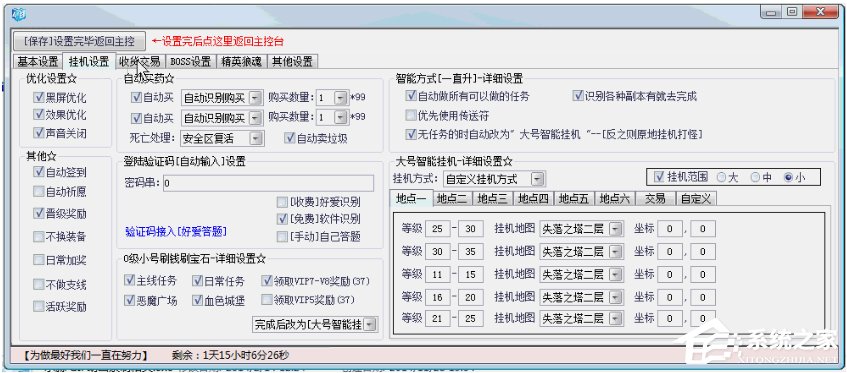This screenshot has height=373, width=847.
Task: Open 挂机地图 dropdown for level 11-15
Action: pos(581,274)
